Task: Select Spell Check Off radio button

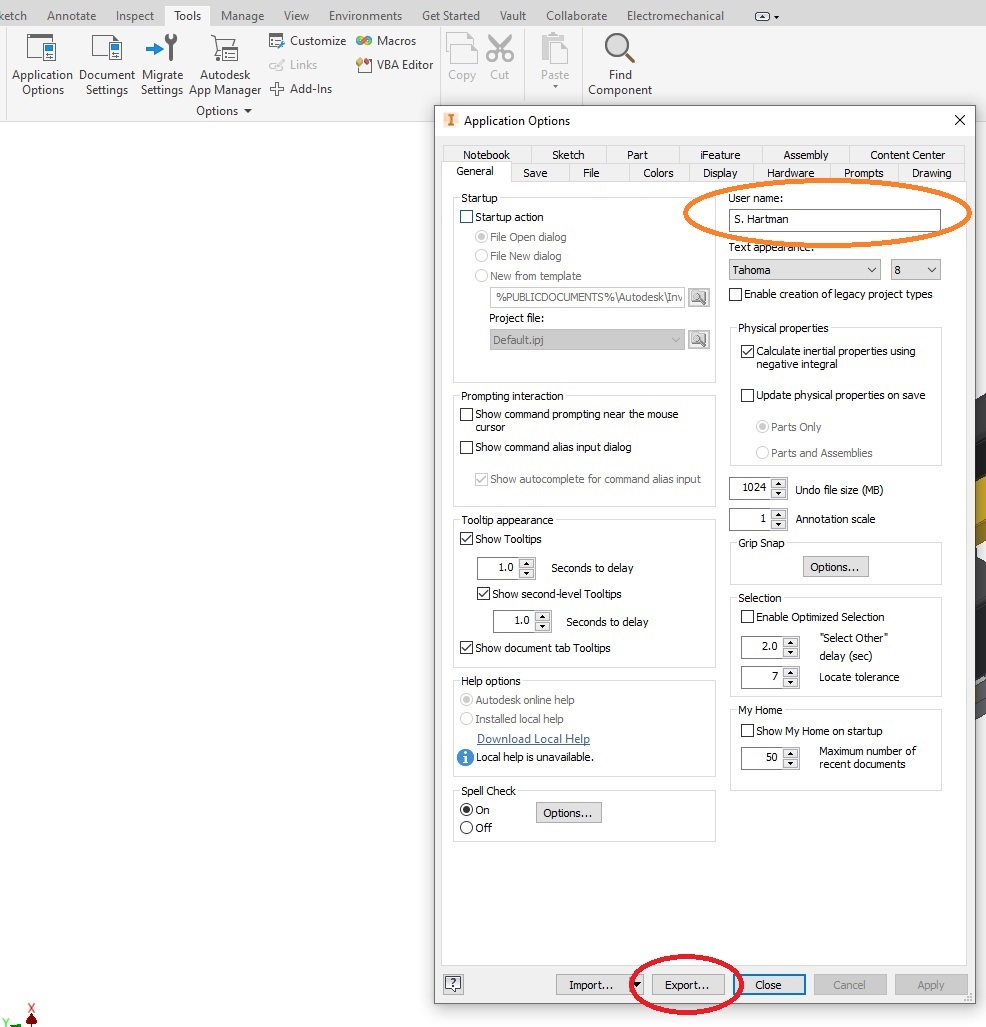Action: pos(466,828)
